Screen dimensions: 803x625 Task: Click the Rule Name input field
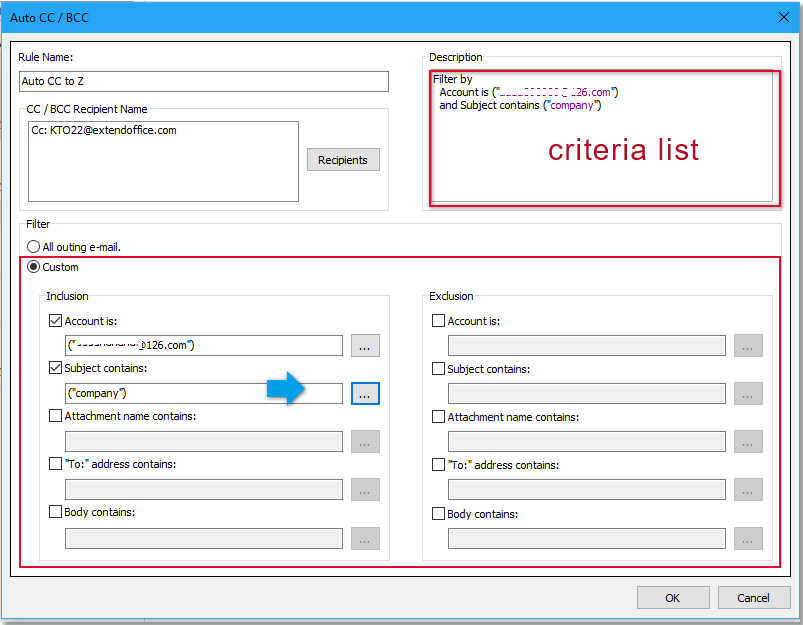pos(204,81)
